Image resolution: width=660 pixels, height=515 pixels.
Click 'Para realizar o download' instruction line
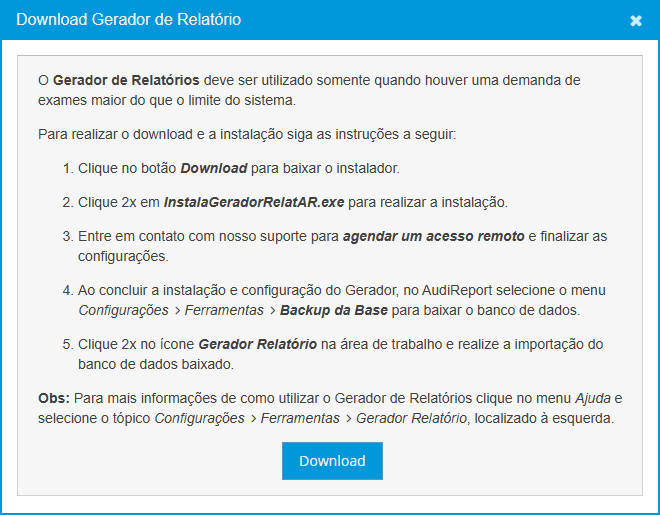pyautogui.click(x=247, y=134)
